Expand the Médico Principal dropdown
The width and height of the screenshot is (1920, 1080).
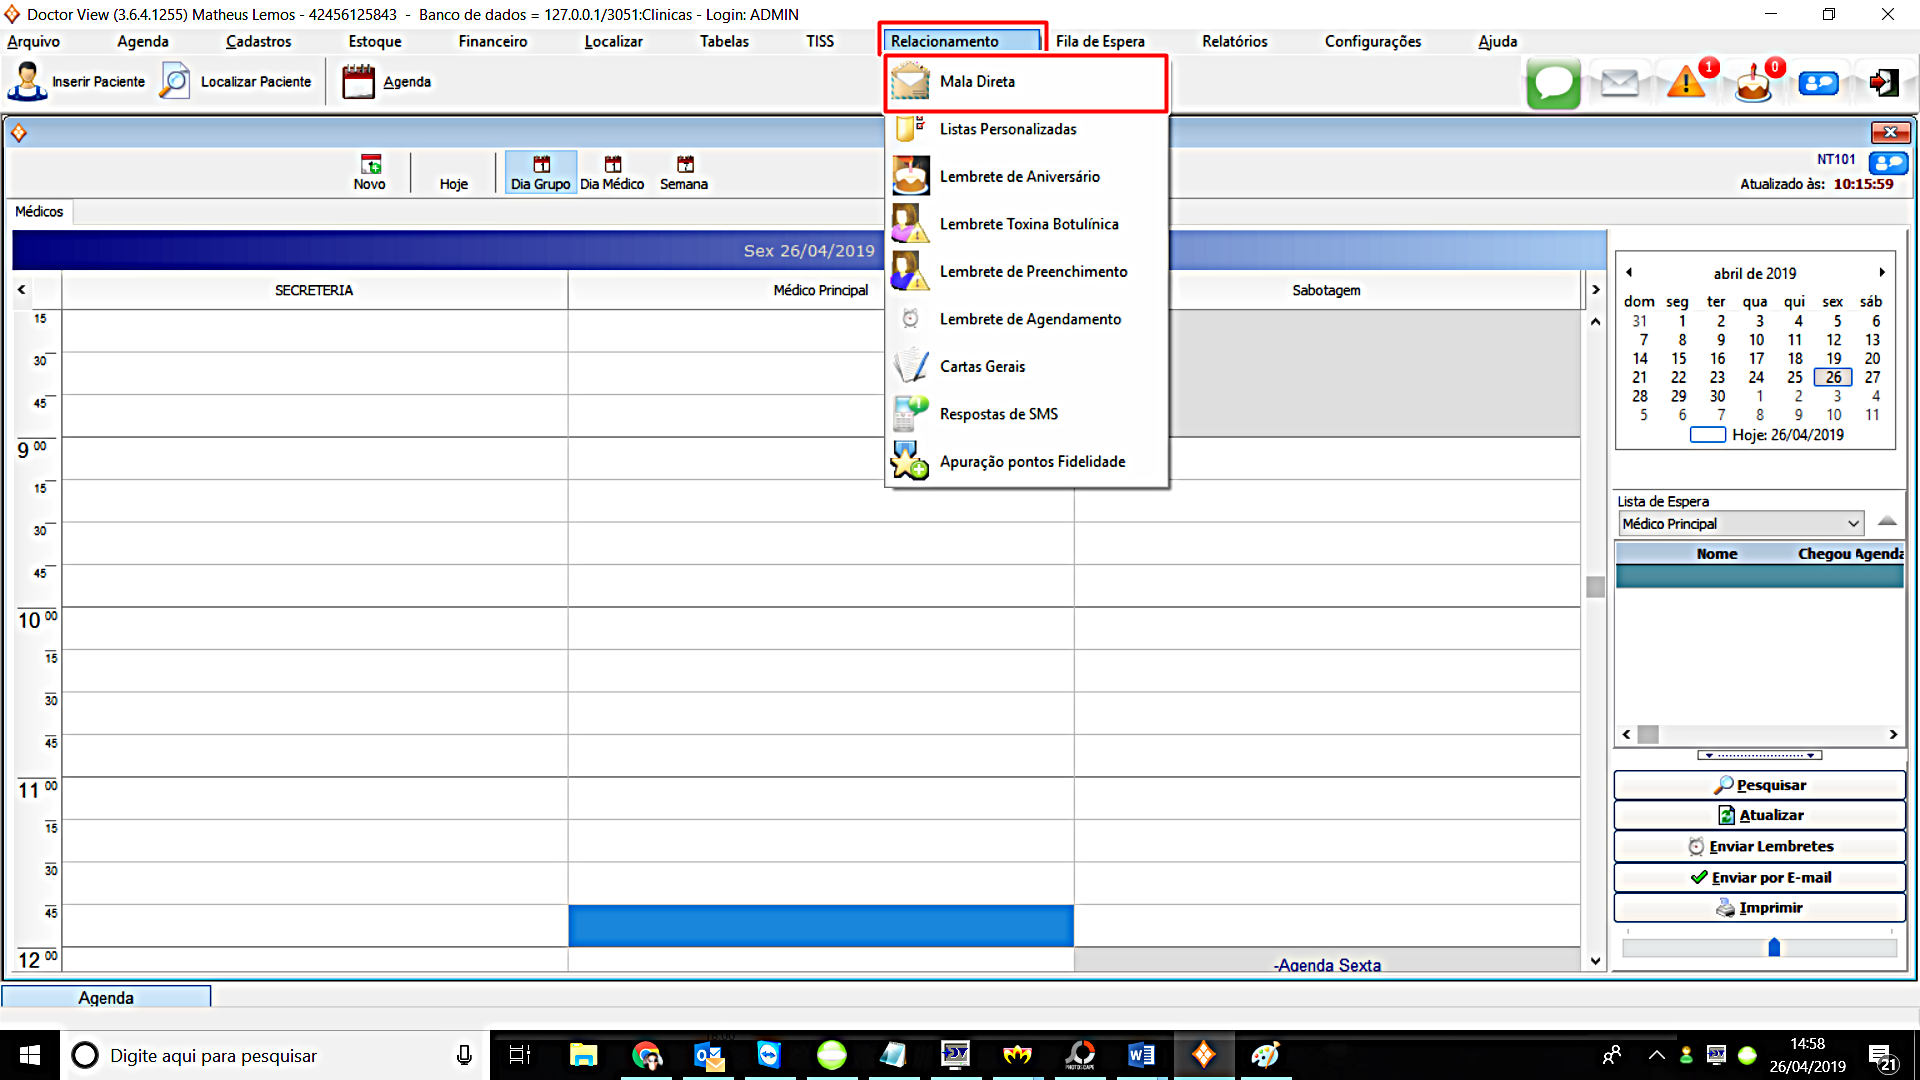click(1853, 524)
